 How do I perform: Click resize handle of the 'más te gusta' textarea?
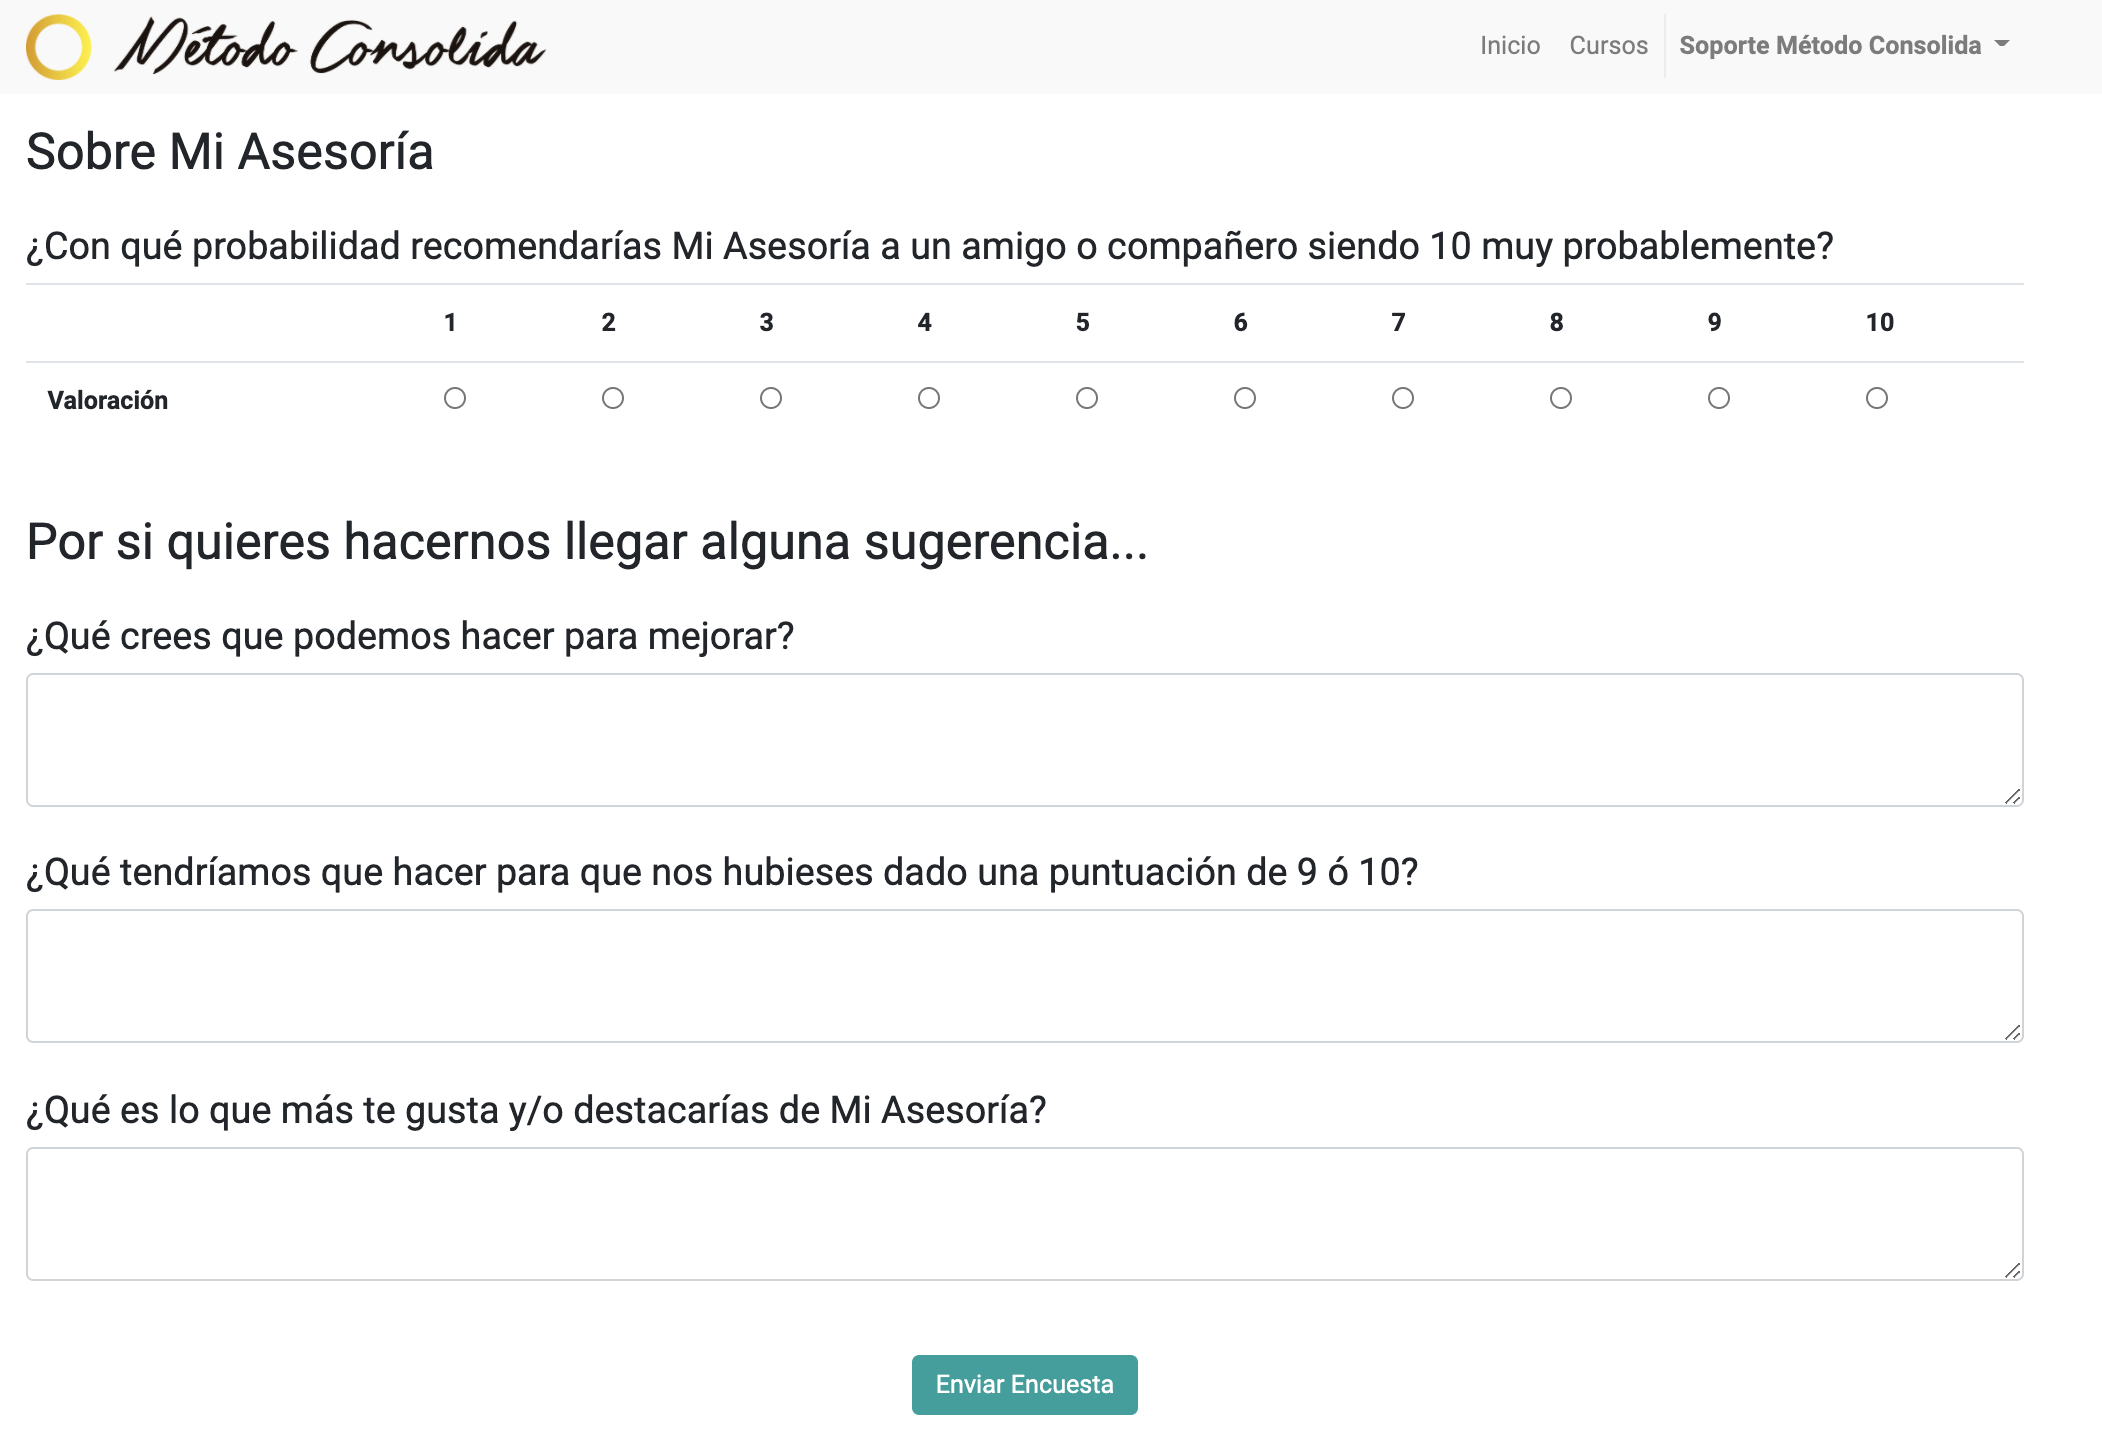click(2012, 1270)
